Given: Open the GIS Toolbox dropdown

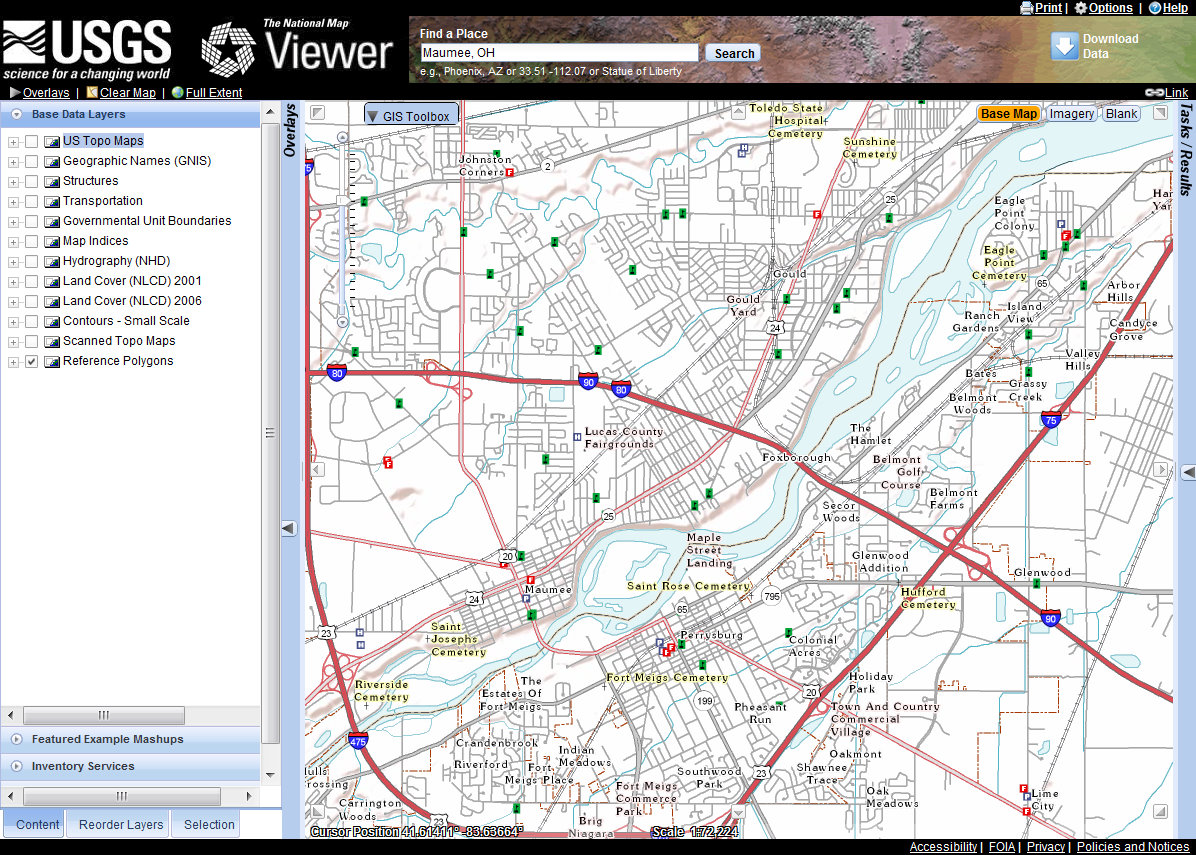Looking at the screenshot, I should 411,116.
